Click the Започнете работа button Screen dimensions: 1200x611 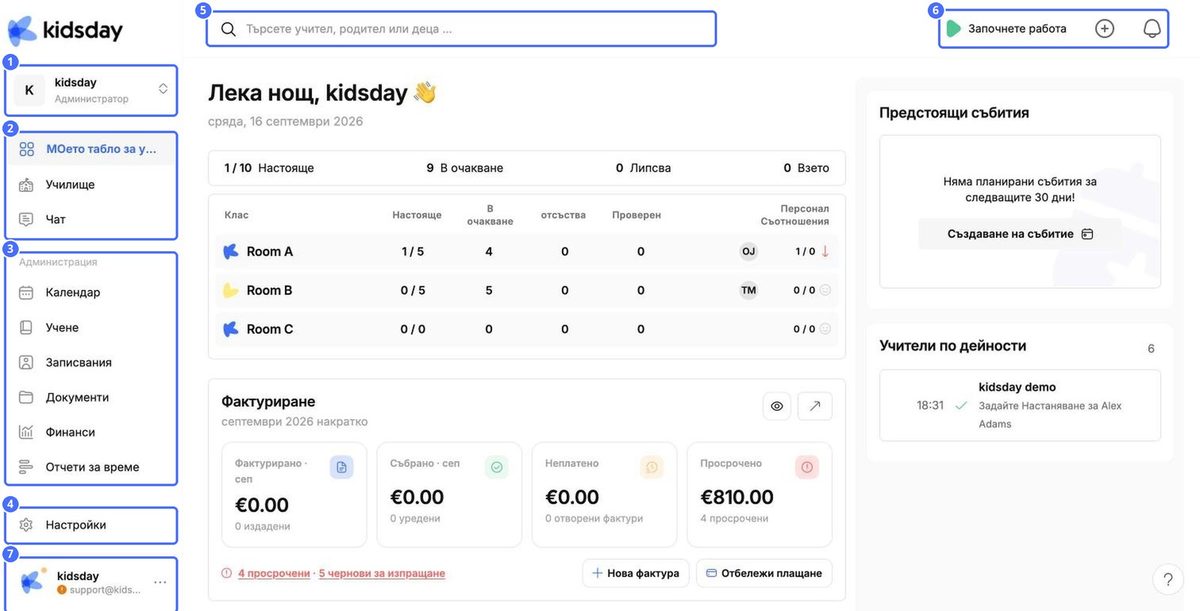point(1006,29)
